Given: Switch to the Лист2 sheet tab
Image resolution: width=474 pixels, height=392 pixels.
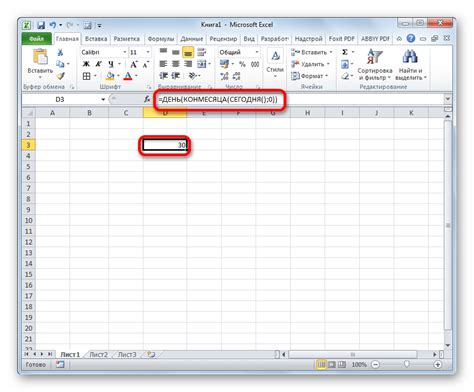Looking at the screenshot, I should click(99, 355).
